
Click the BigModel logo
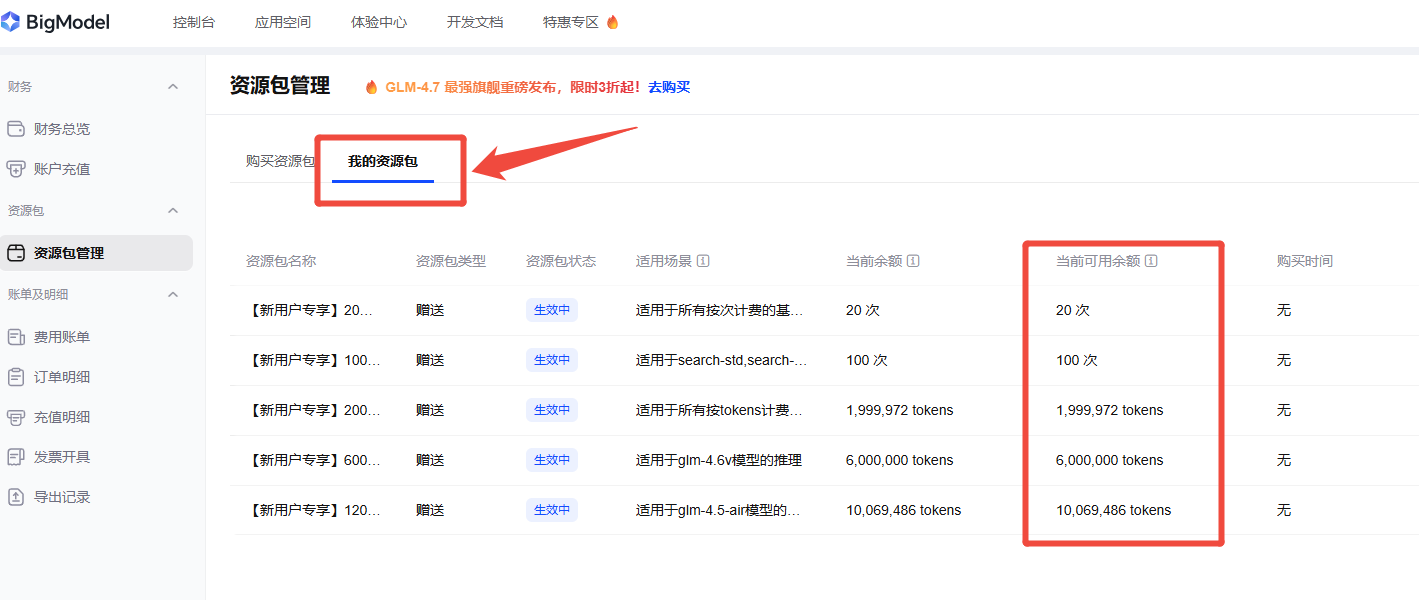point(57,21)
